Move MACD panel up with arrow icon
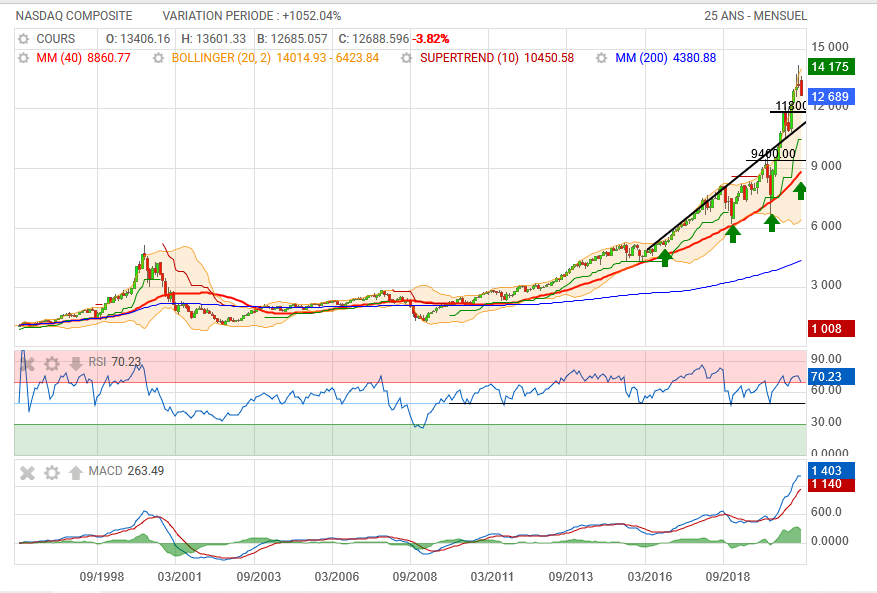The image size is (877, 593). [x=76, y=473]
